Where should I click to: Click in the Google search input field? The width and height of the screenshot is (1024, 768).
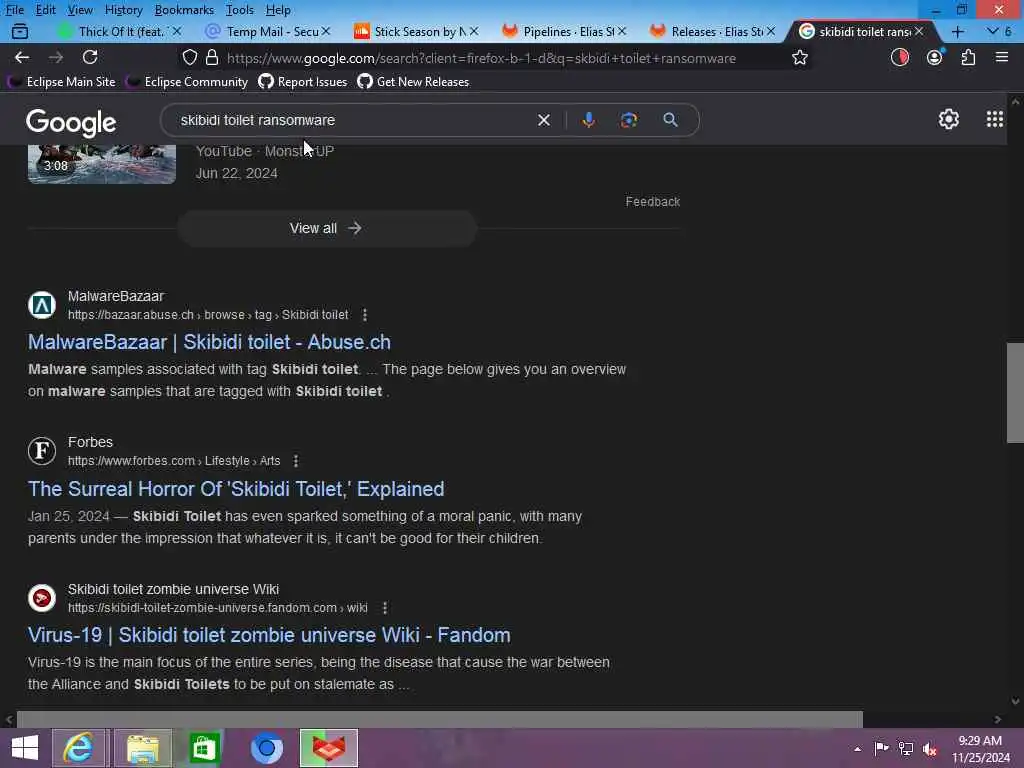coord(353,120)
